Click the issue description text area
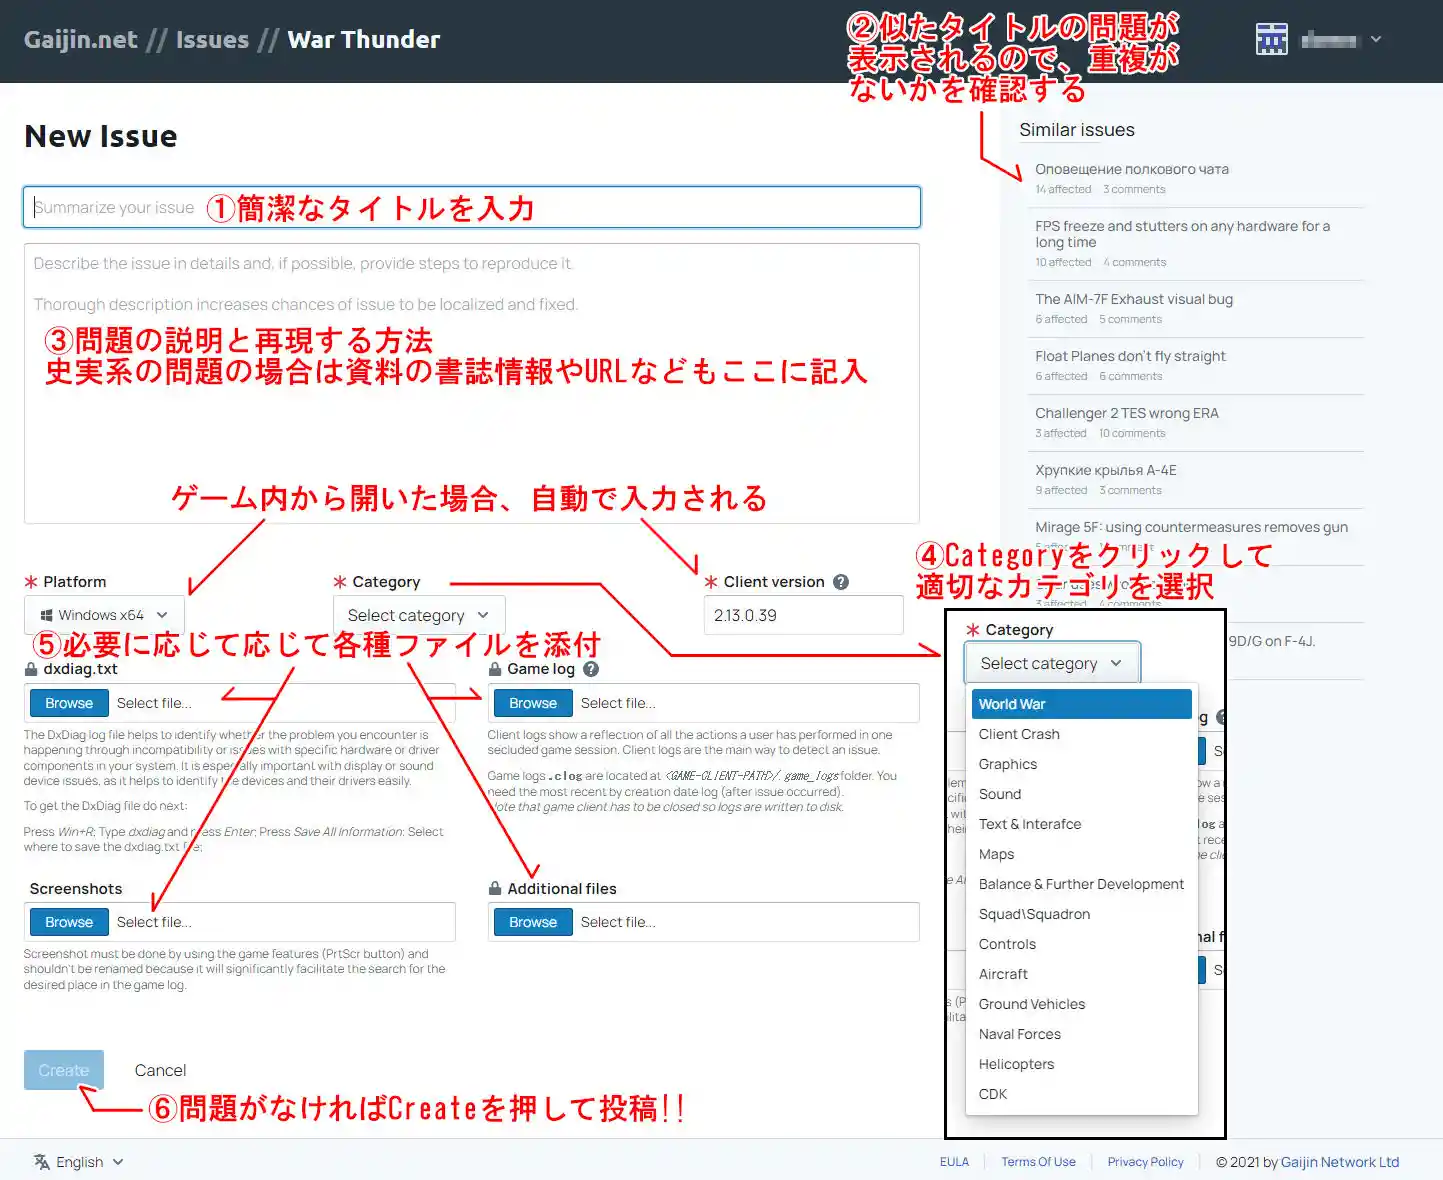This screenshot has width=1443, height=1180. (472, 383)
